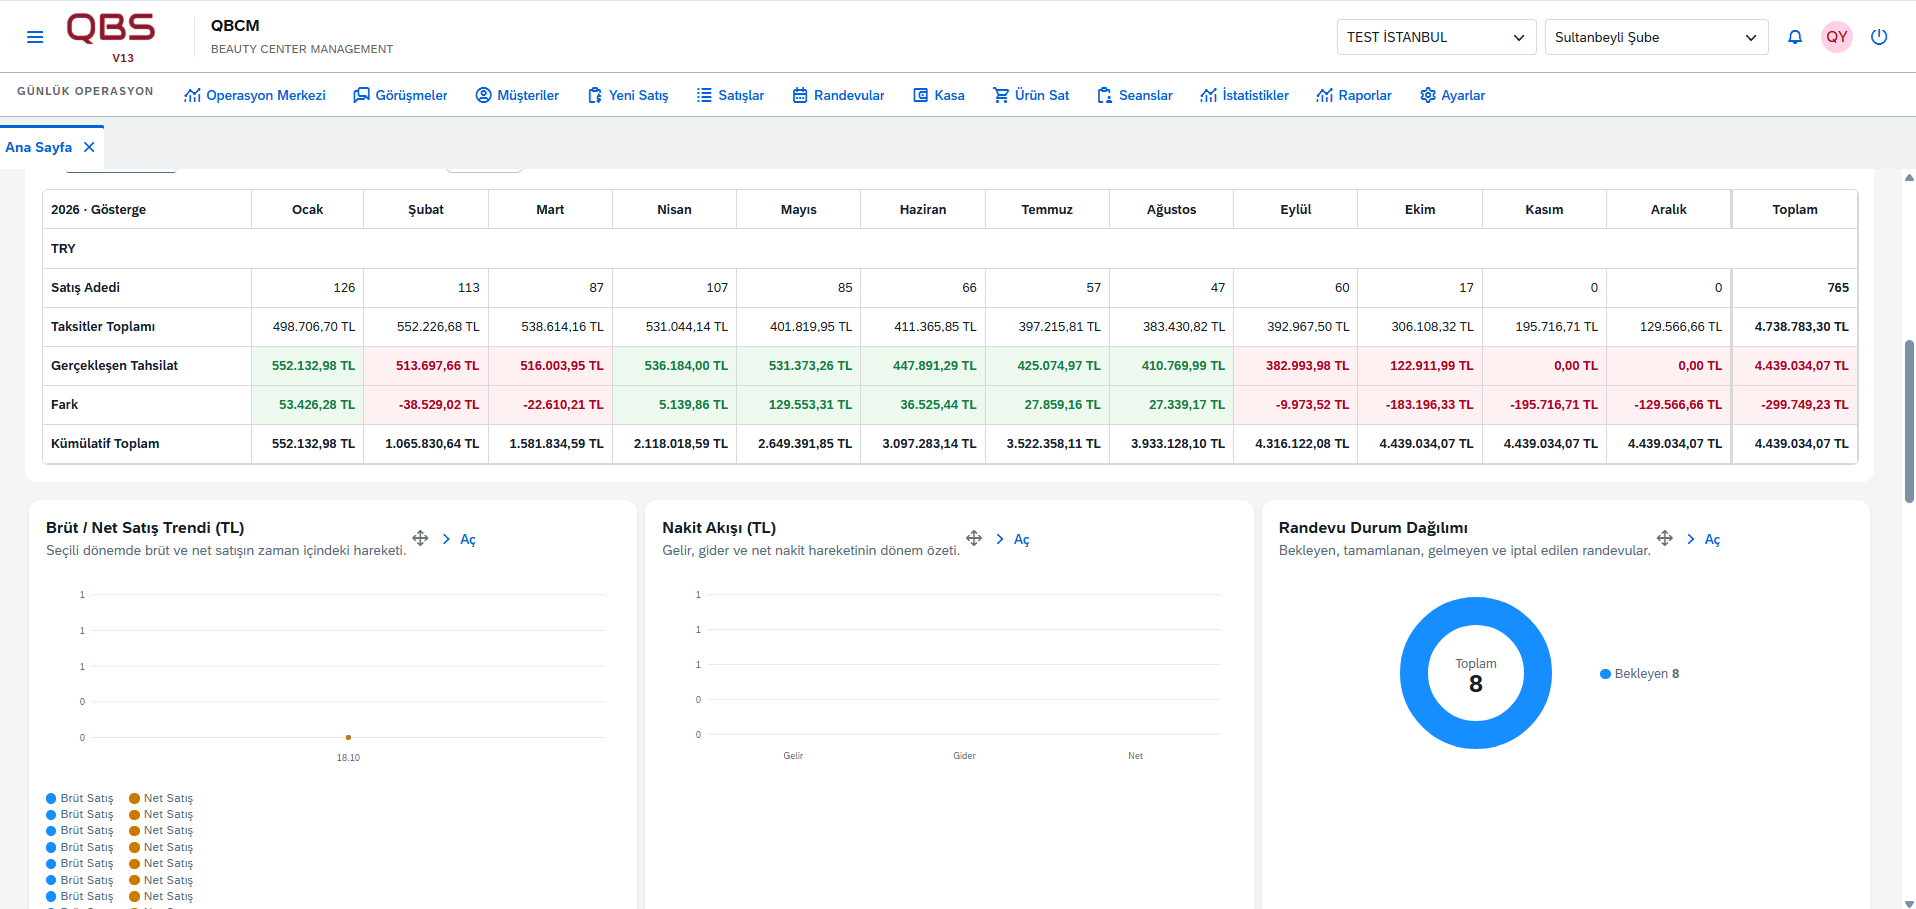The image size is (1916, 909).
Task: Click the vertical page scrollbar thumb
Action: 1909,420
